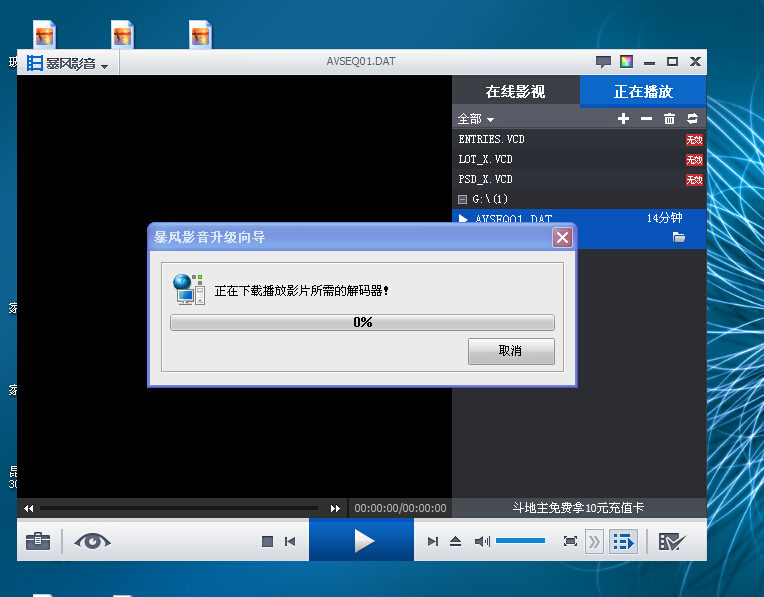764x597 pixels.
Task: Click the 无效 badge beside ENTRIES.VCD
Action: click(694, 140)
